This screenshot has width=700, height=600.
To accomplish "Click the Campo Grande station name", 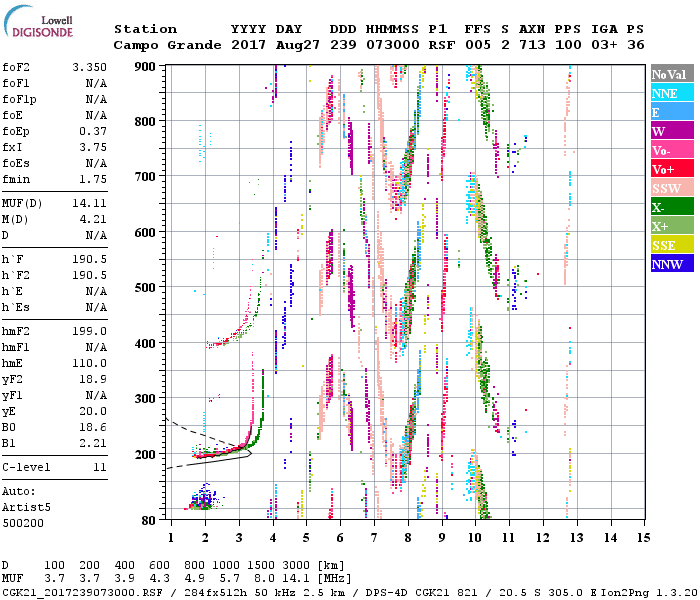I will click(x=167, y=45).
